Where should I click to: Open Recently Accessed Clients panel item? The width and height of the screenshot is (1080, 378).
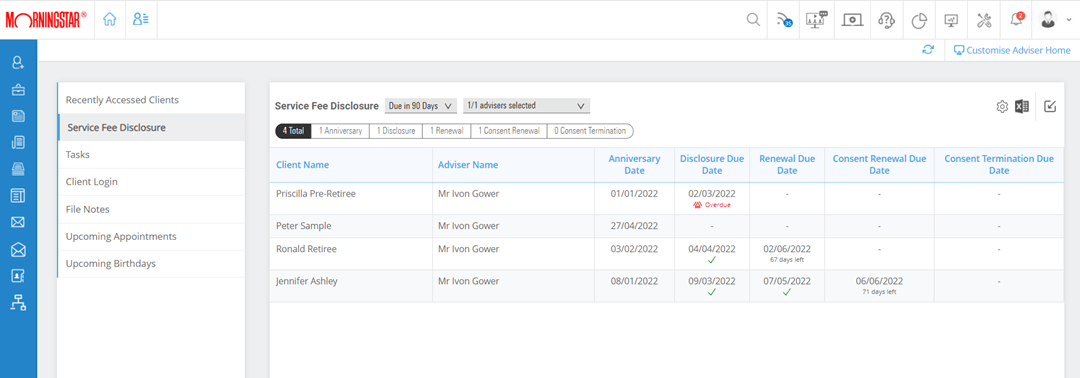coord(152,100)
